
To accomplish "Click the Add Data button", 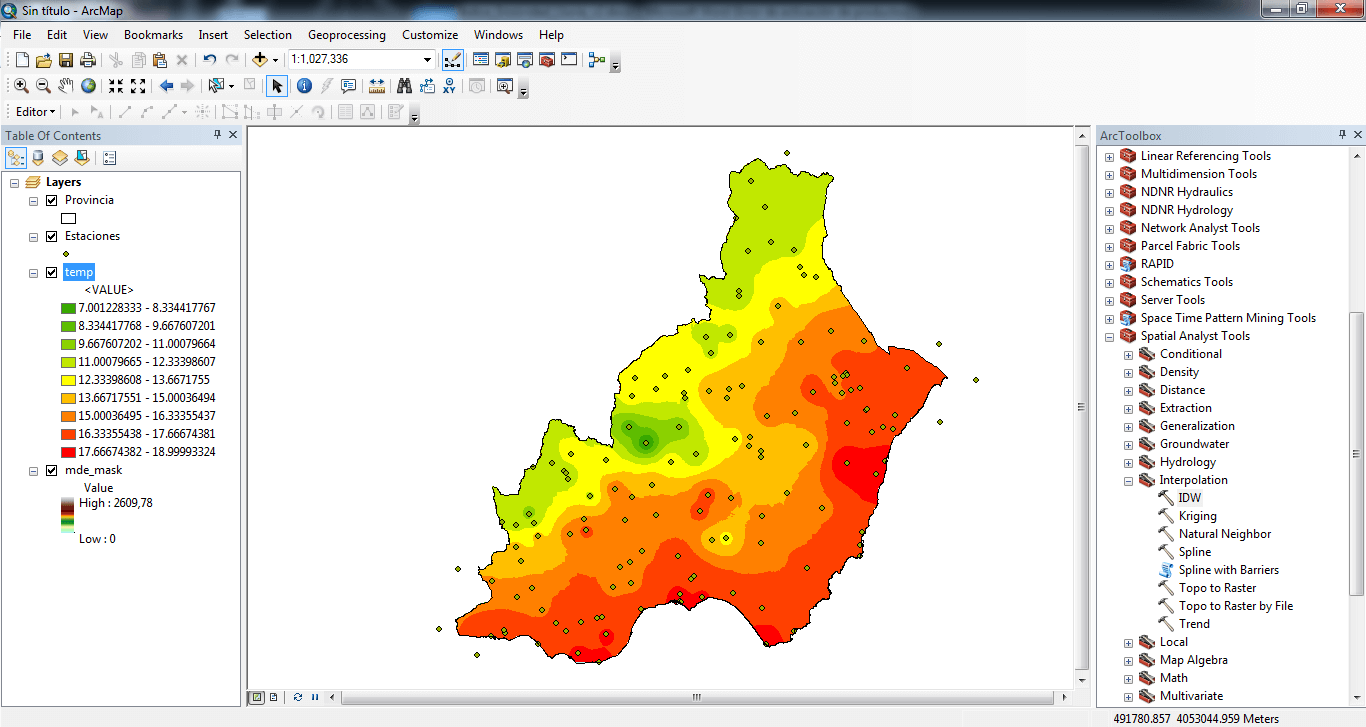I will click(260, 60).
